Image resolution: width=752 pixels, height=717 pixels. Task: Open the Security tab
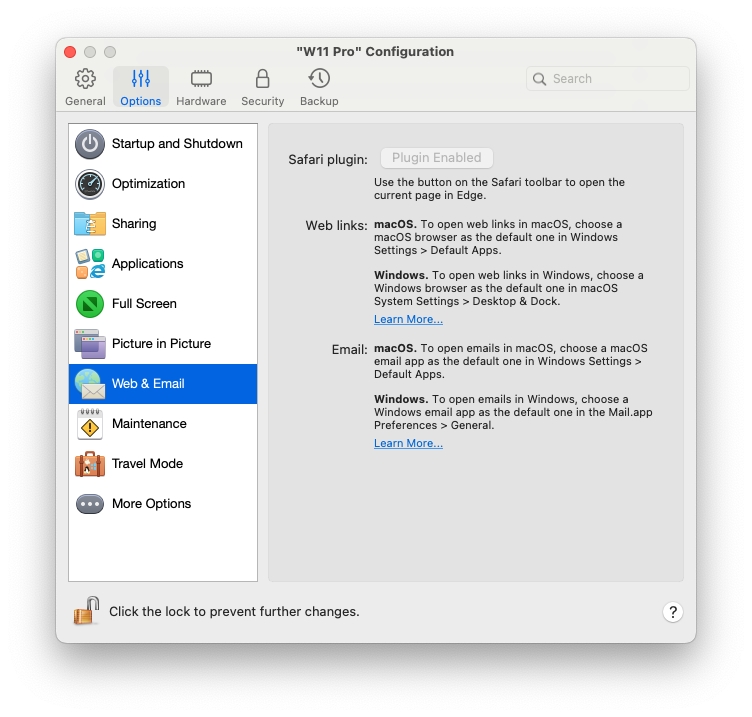(x=262, y=87)
